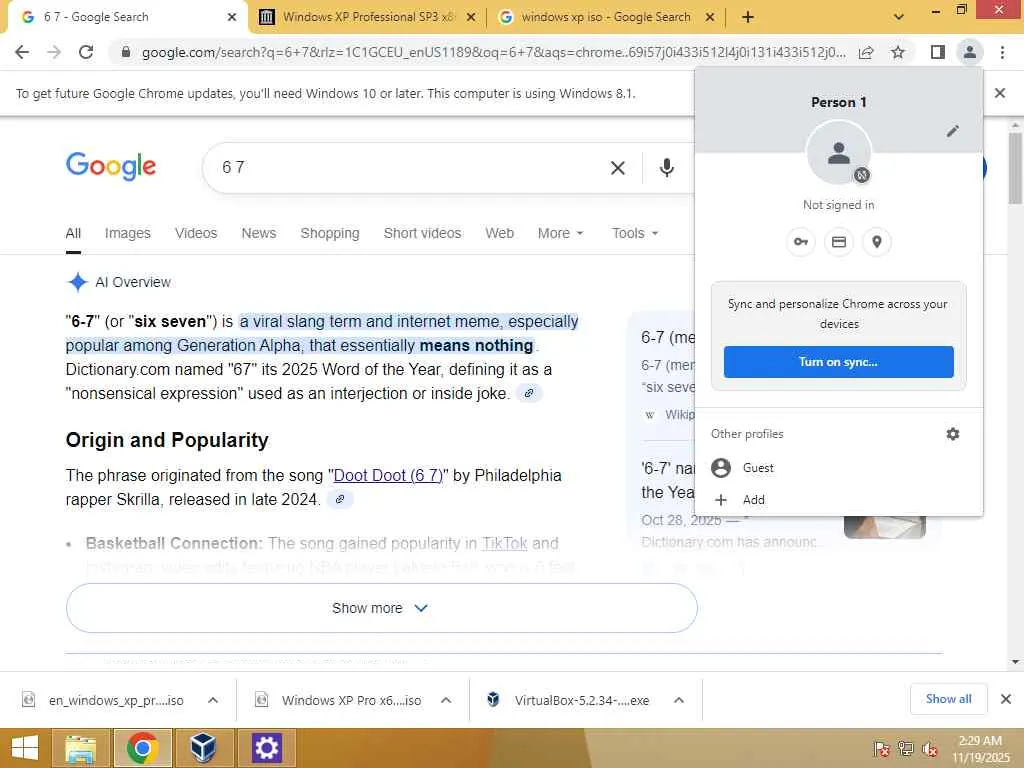Screen dimensions: 1024x768
Task: Bookmark this tab with the star icon
Action: (x=898, y=52)
